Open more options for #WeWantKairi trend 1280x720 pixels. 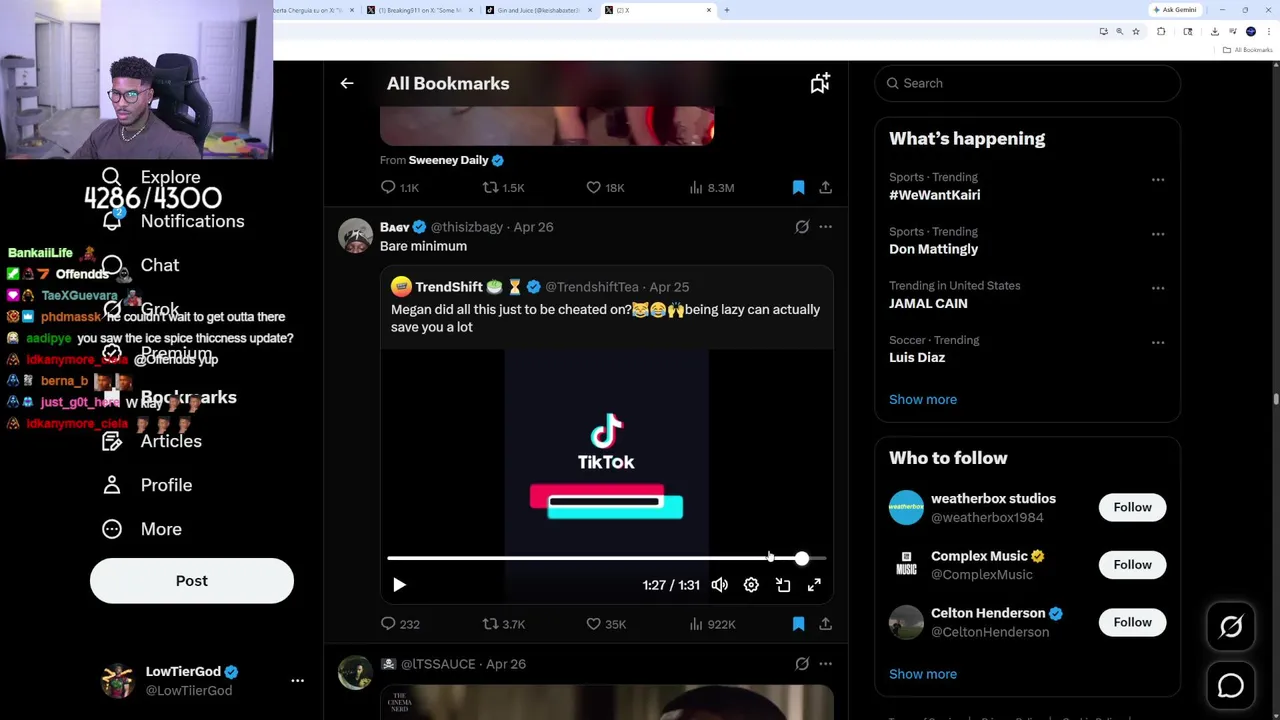(x=1158, y=180)
